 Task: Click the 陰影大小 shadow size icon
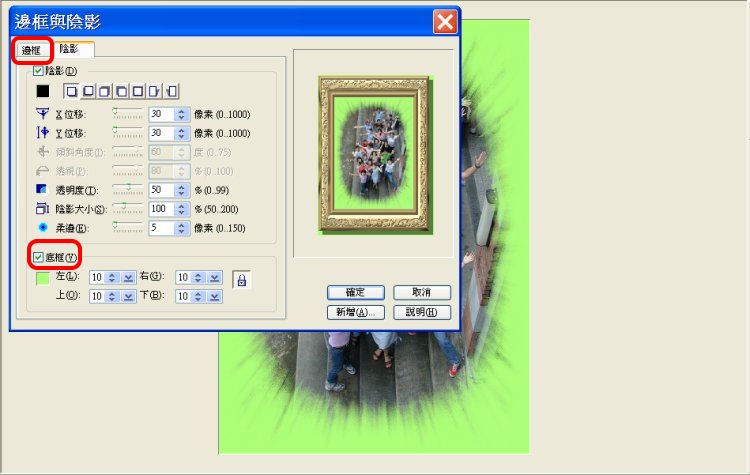click(x=41, y=209)
